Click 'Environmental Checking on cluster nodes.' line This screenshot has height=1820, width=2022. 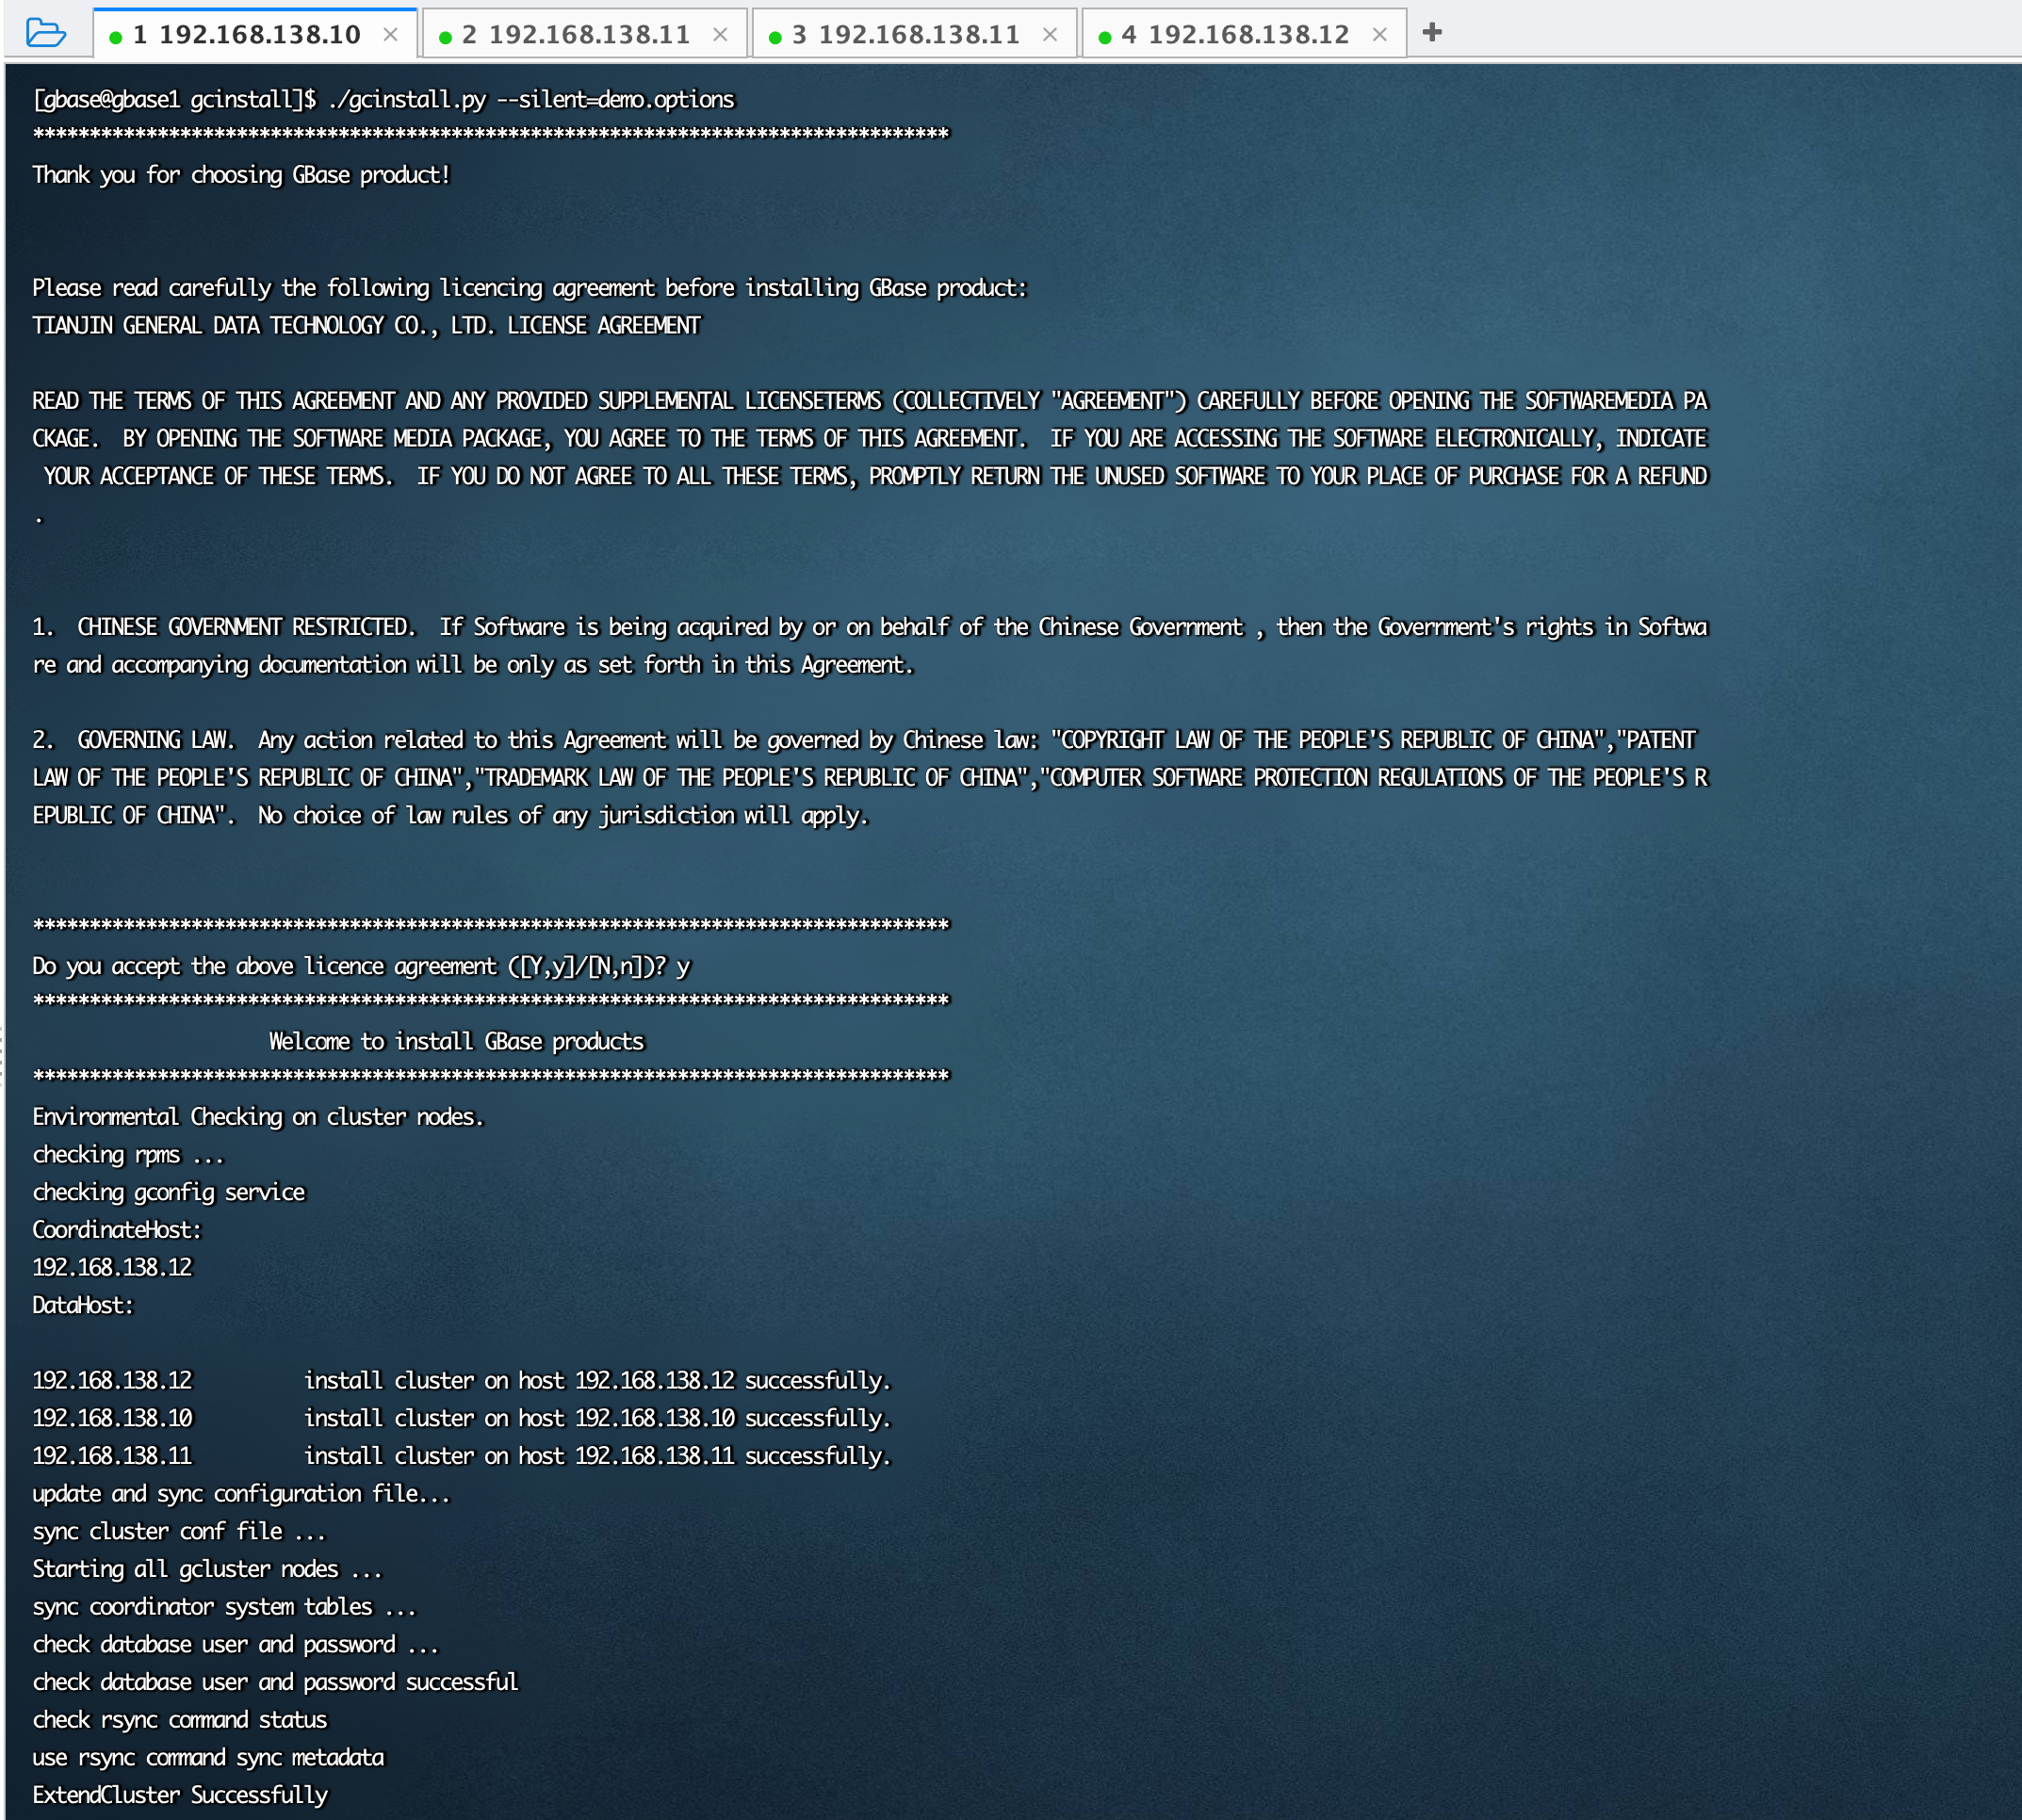tap(258, 1117)
